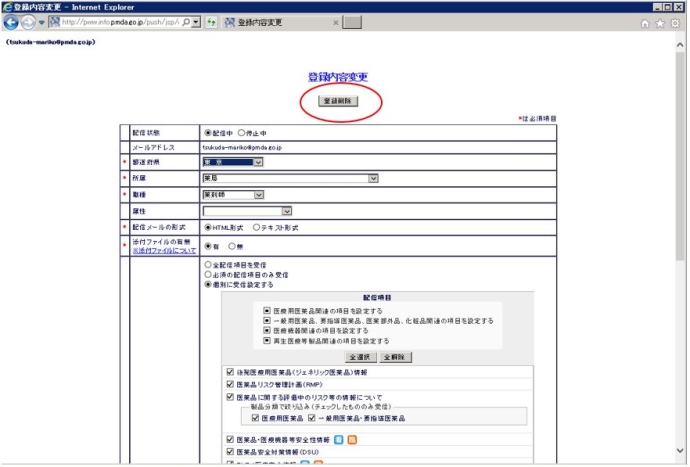The width and height of the screenshot is (690, 467).
Task: Select HTML形式 mail format radio
Action: click(208, 227)
